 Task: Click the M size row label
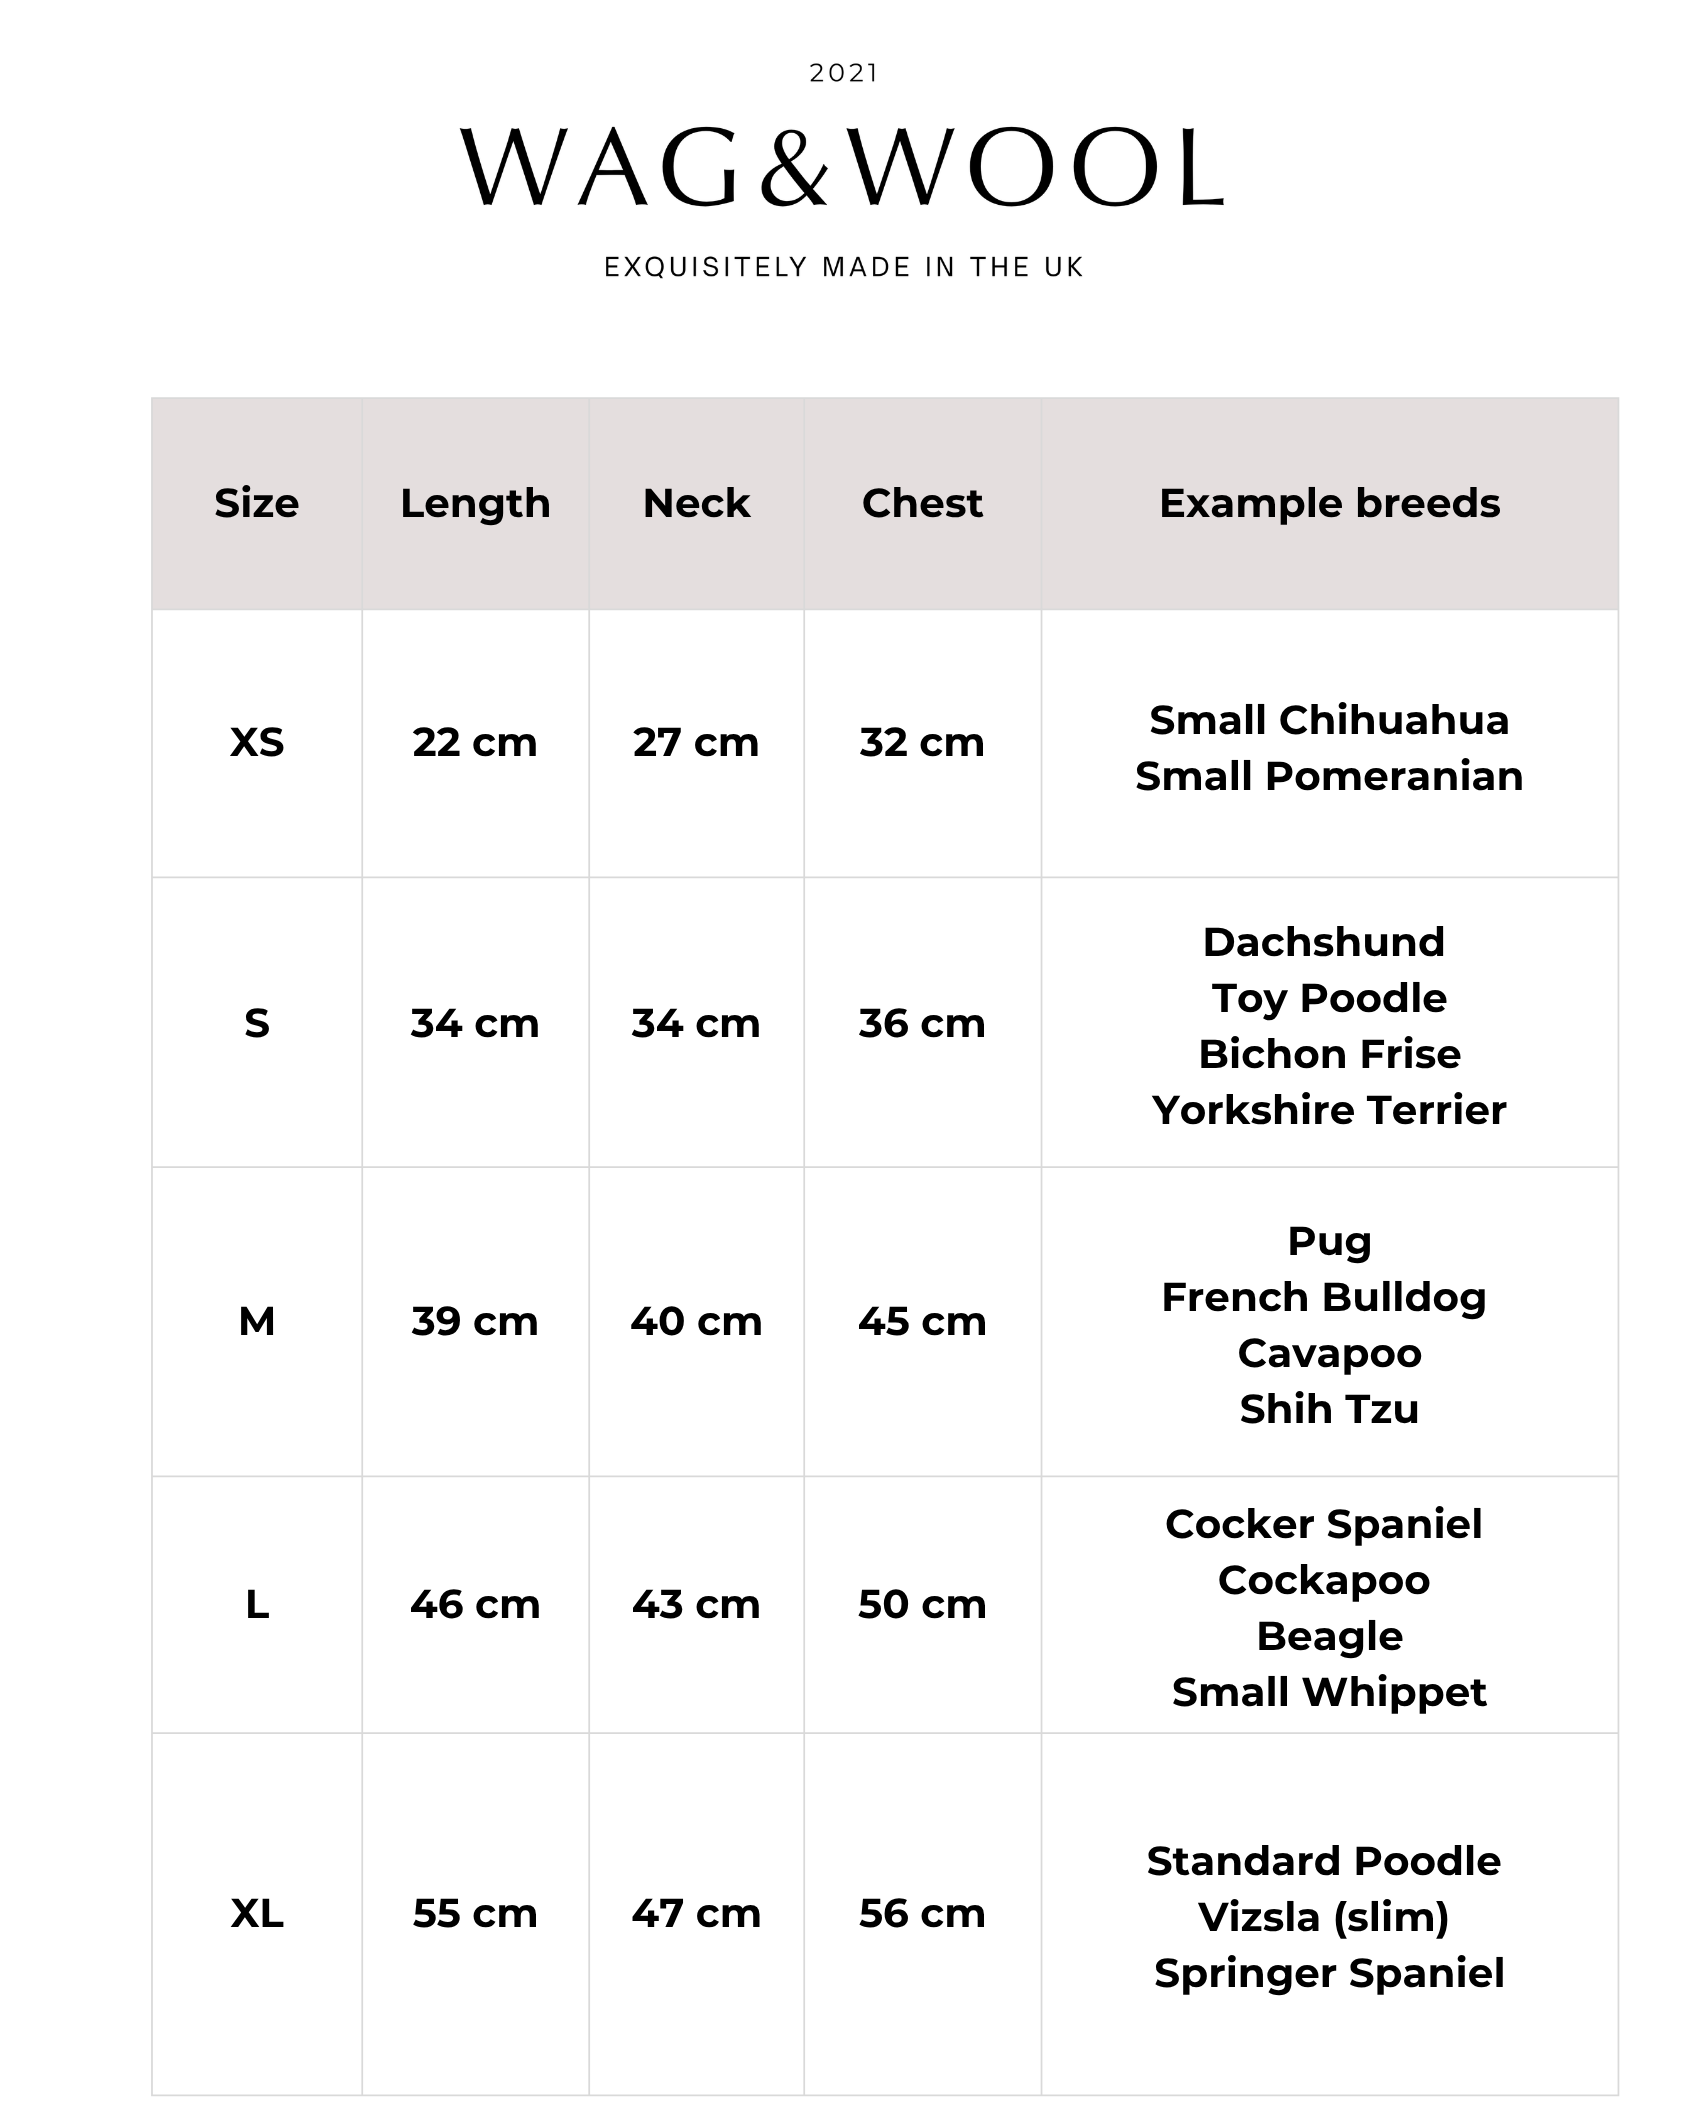pyautogui.click(x=257, y=1321)
